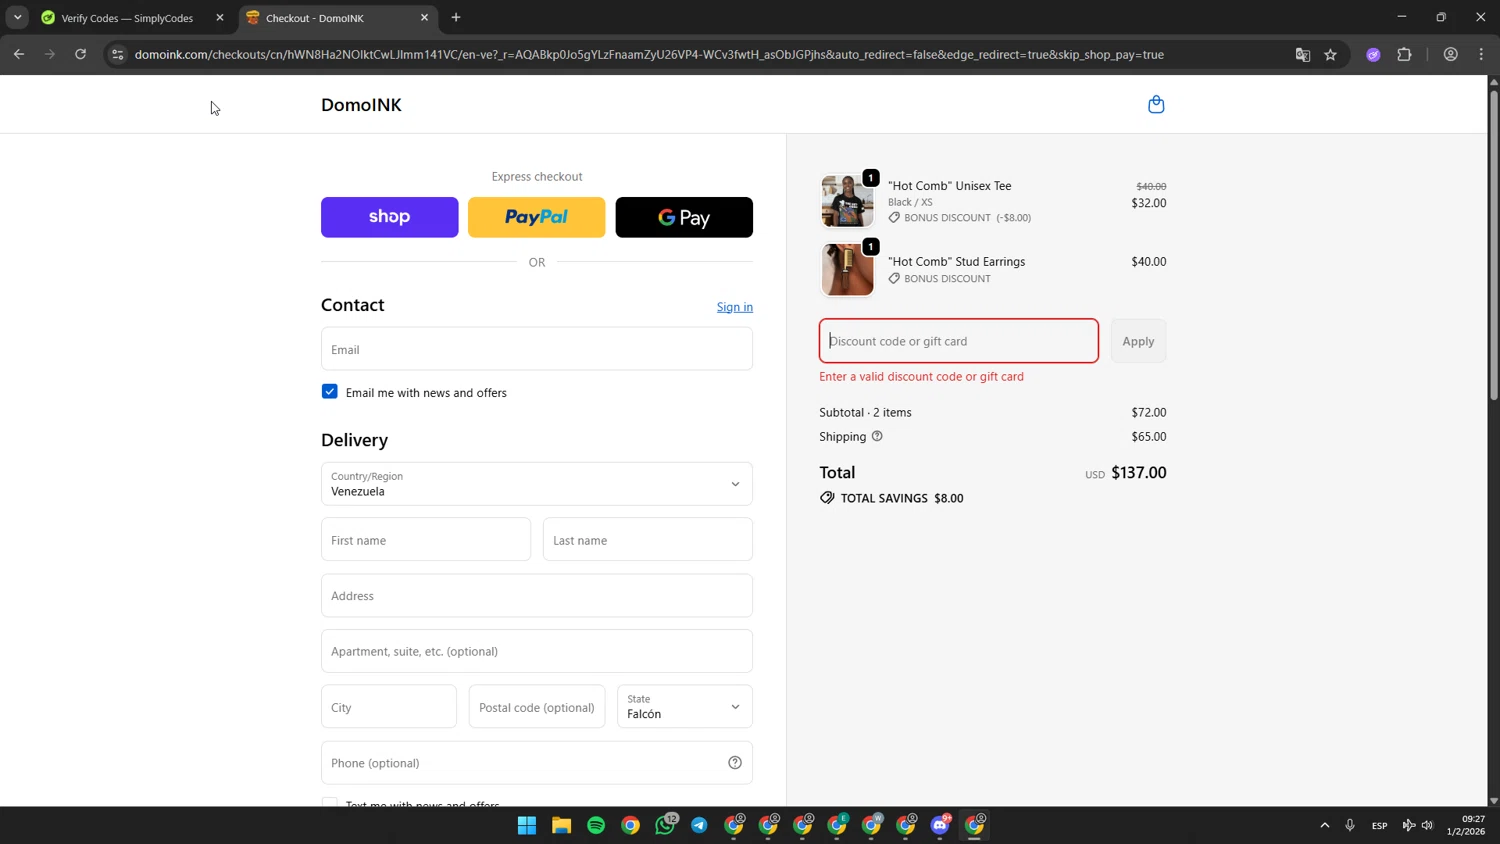The height and width of the screenshot is (844, 1500).
Task: Open the tab search dropdown arrow
Action: [17, 17]
